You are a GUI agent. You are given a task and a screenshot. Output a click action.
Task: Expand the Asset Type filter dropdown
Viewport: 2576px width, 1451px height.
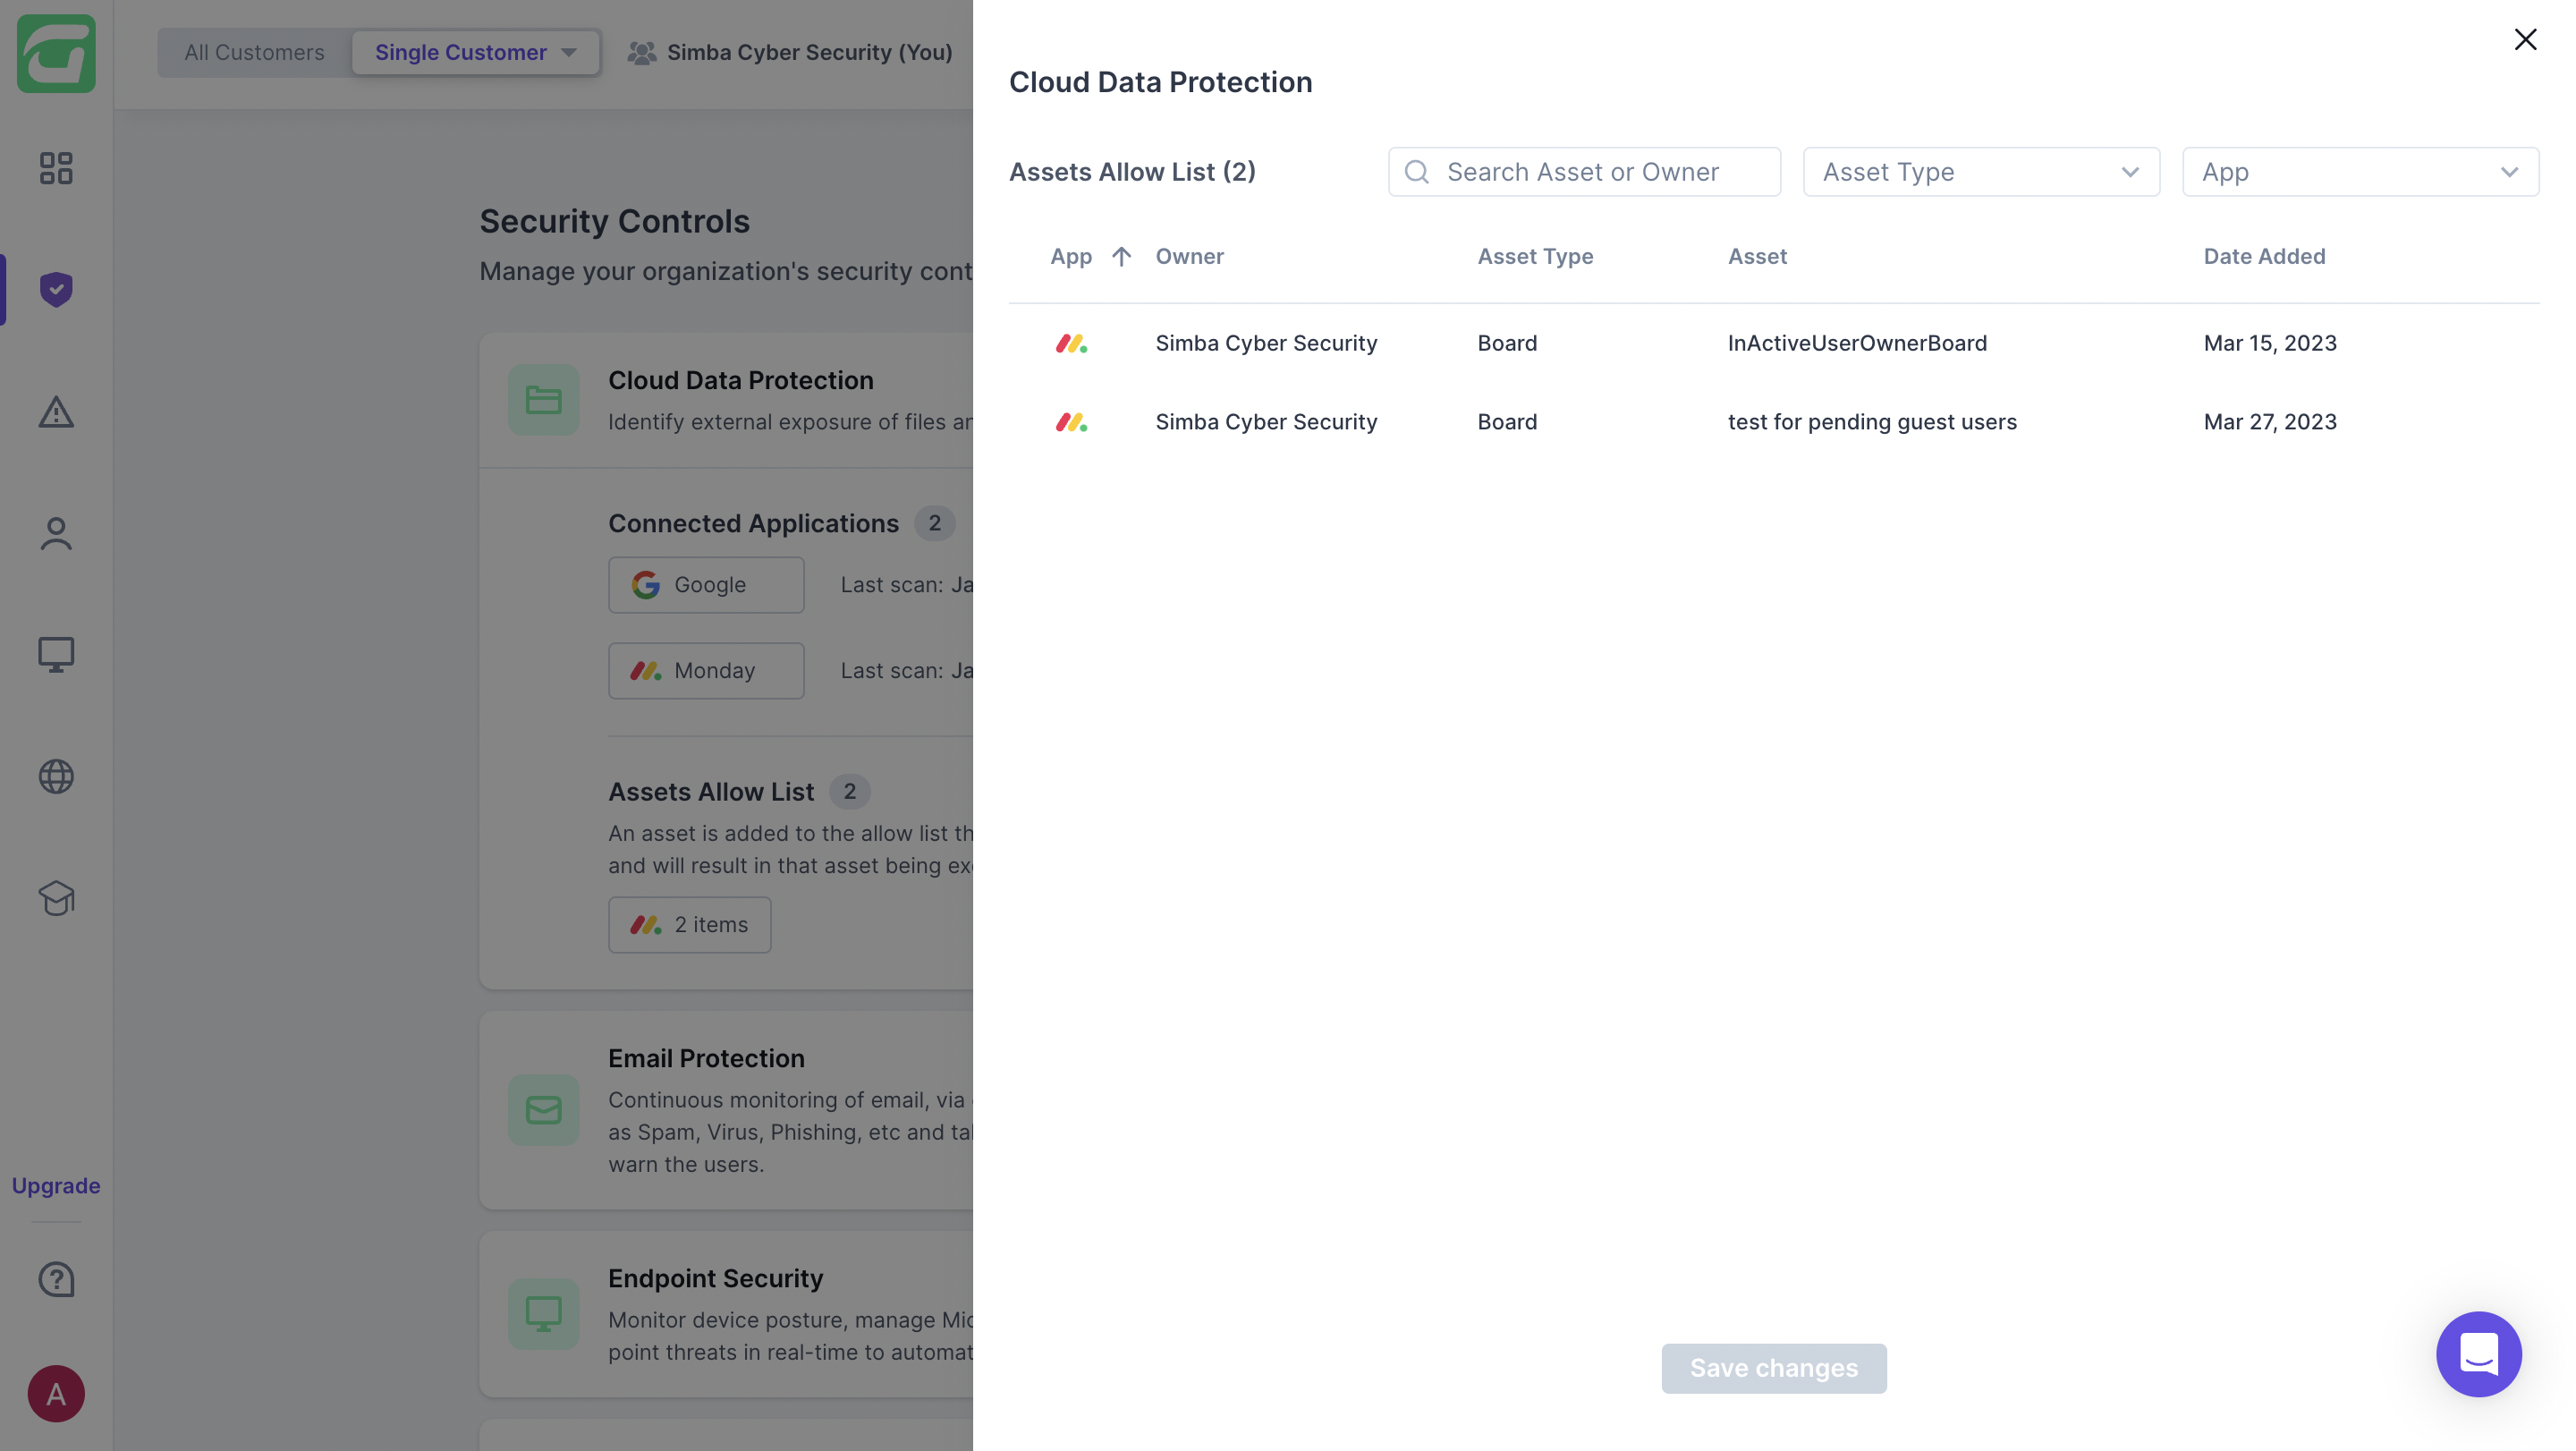[x=1980, y=172]
